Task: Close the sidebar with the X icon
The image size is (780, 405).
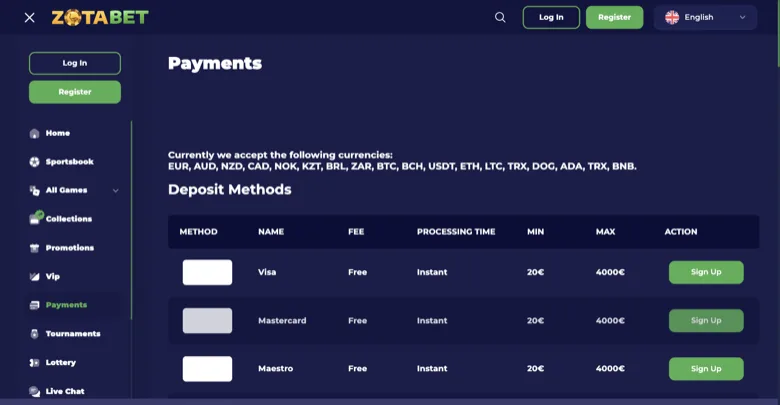Action: click(x=29, y=17)
